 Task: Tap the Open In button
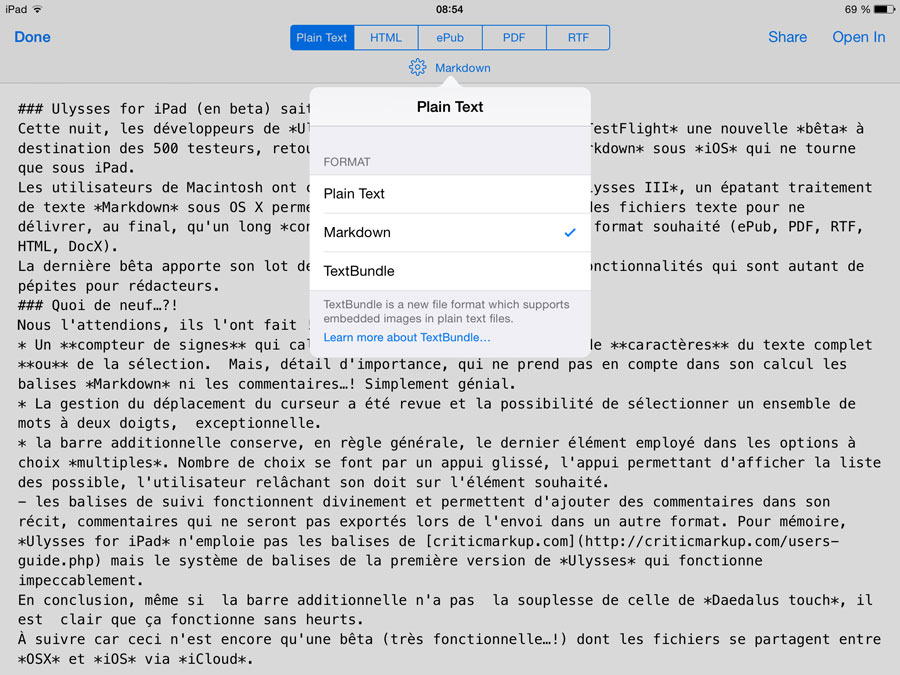(859, 37)
